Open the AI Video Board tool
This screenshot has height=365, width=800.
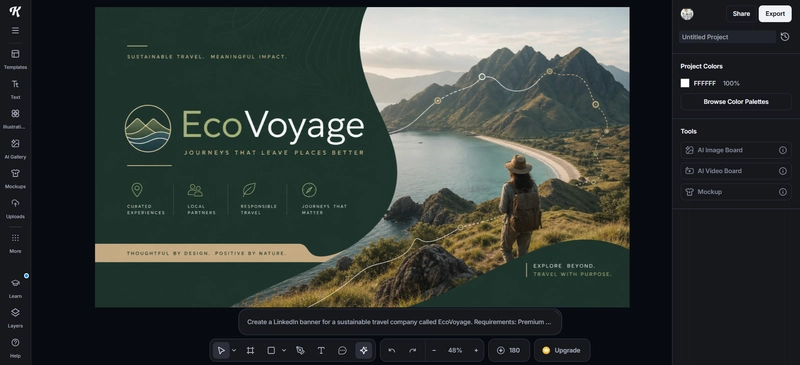pos(736,171)
